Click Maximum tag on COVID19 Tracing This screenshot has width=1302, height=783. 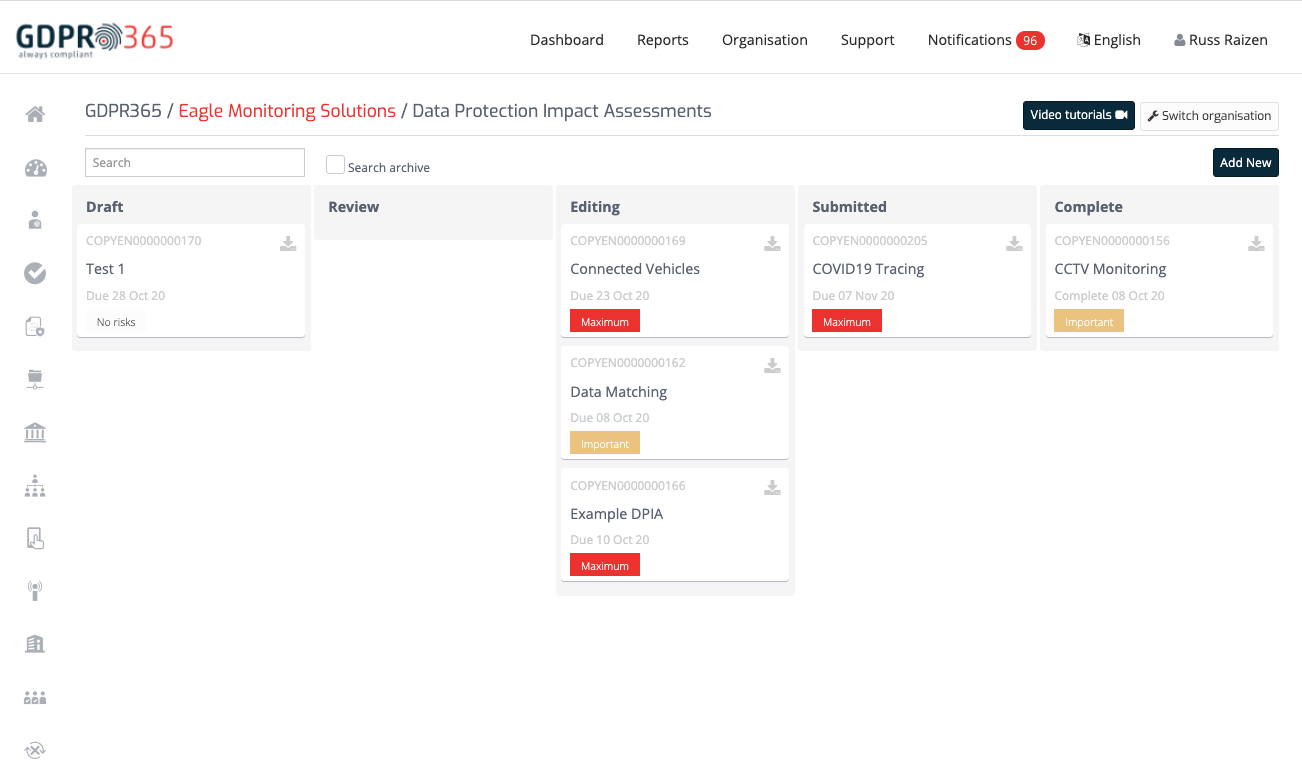point(847,321)
